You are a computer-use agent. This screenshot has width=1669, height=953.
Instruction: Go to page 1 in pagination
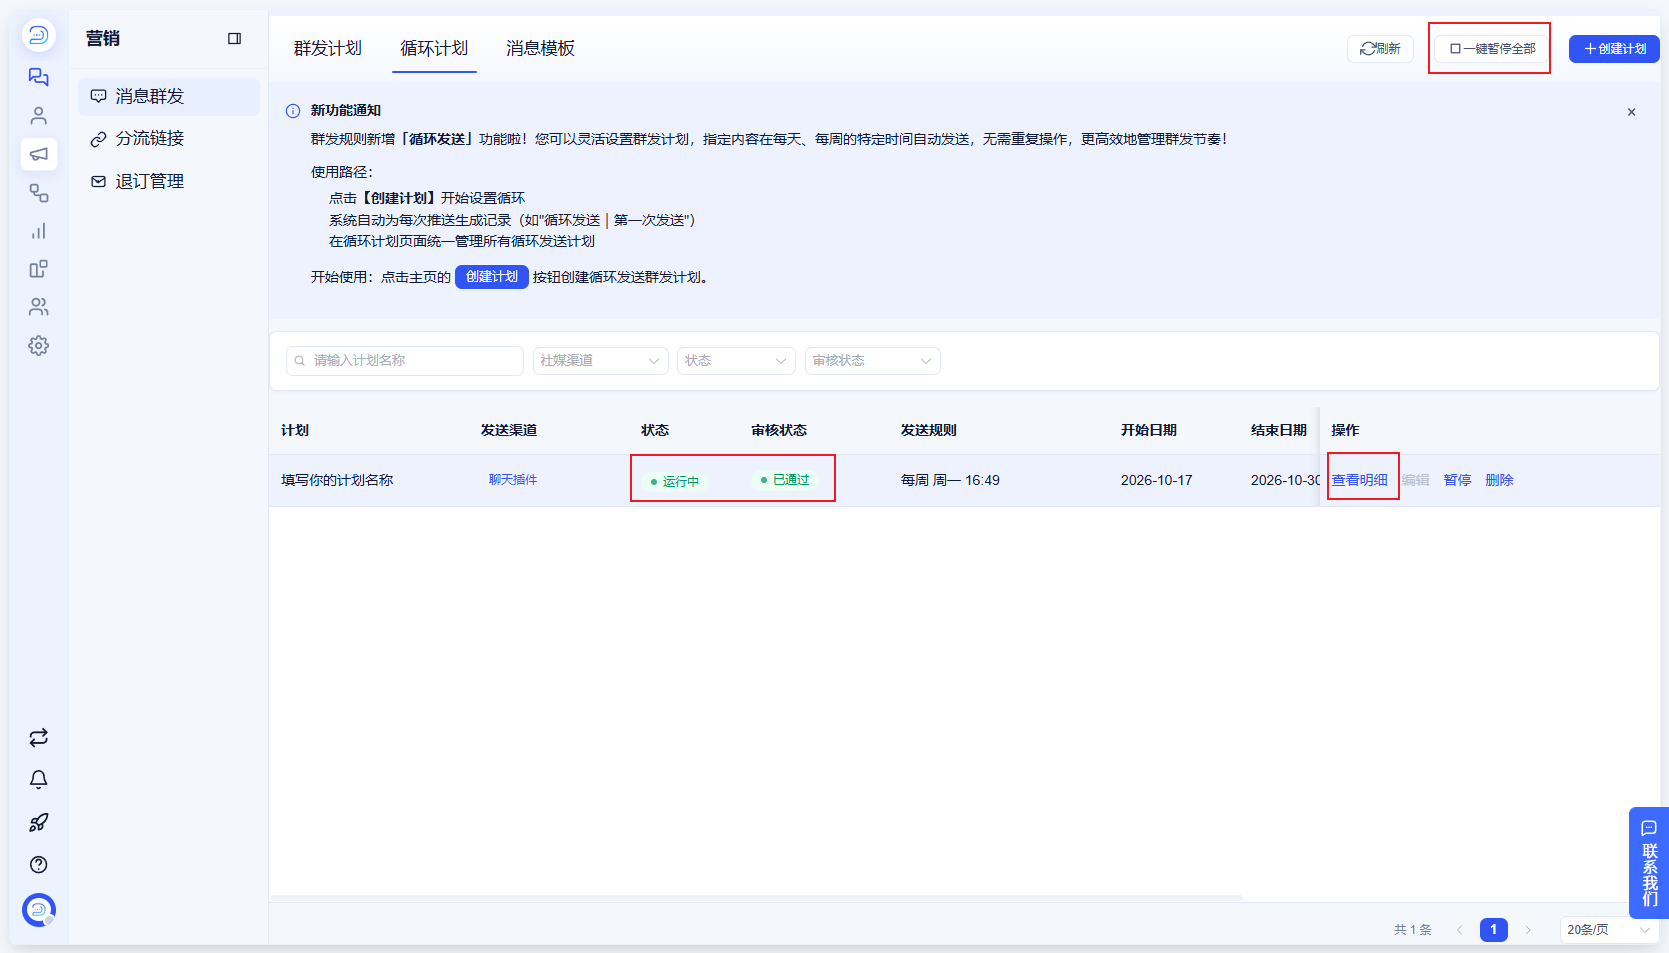point(1493,930)
